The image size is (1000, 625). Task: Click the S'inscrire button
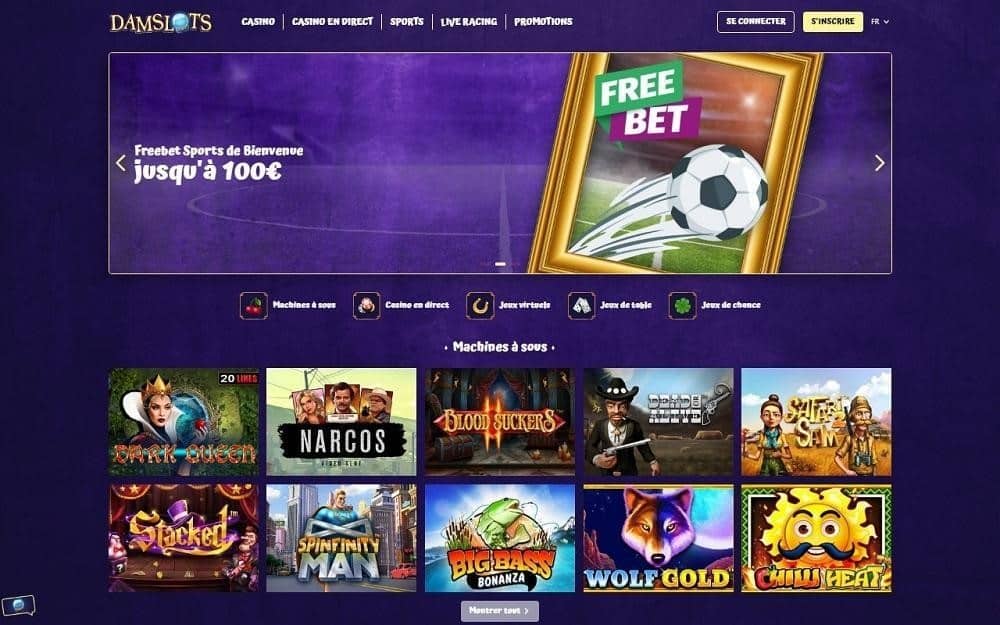click(833, 22)
